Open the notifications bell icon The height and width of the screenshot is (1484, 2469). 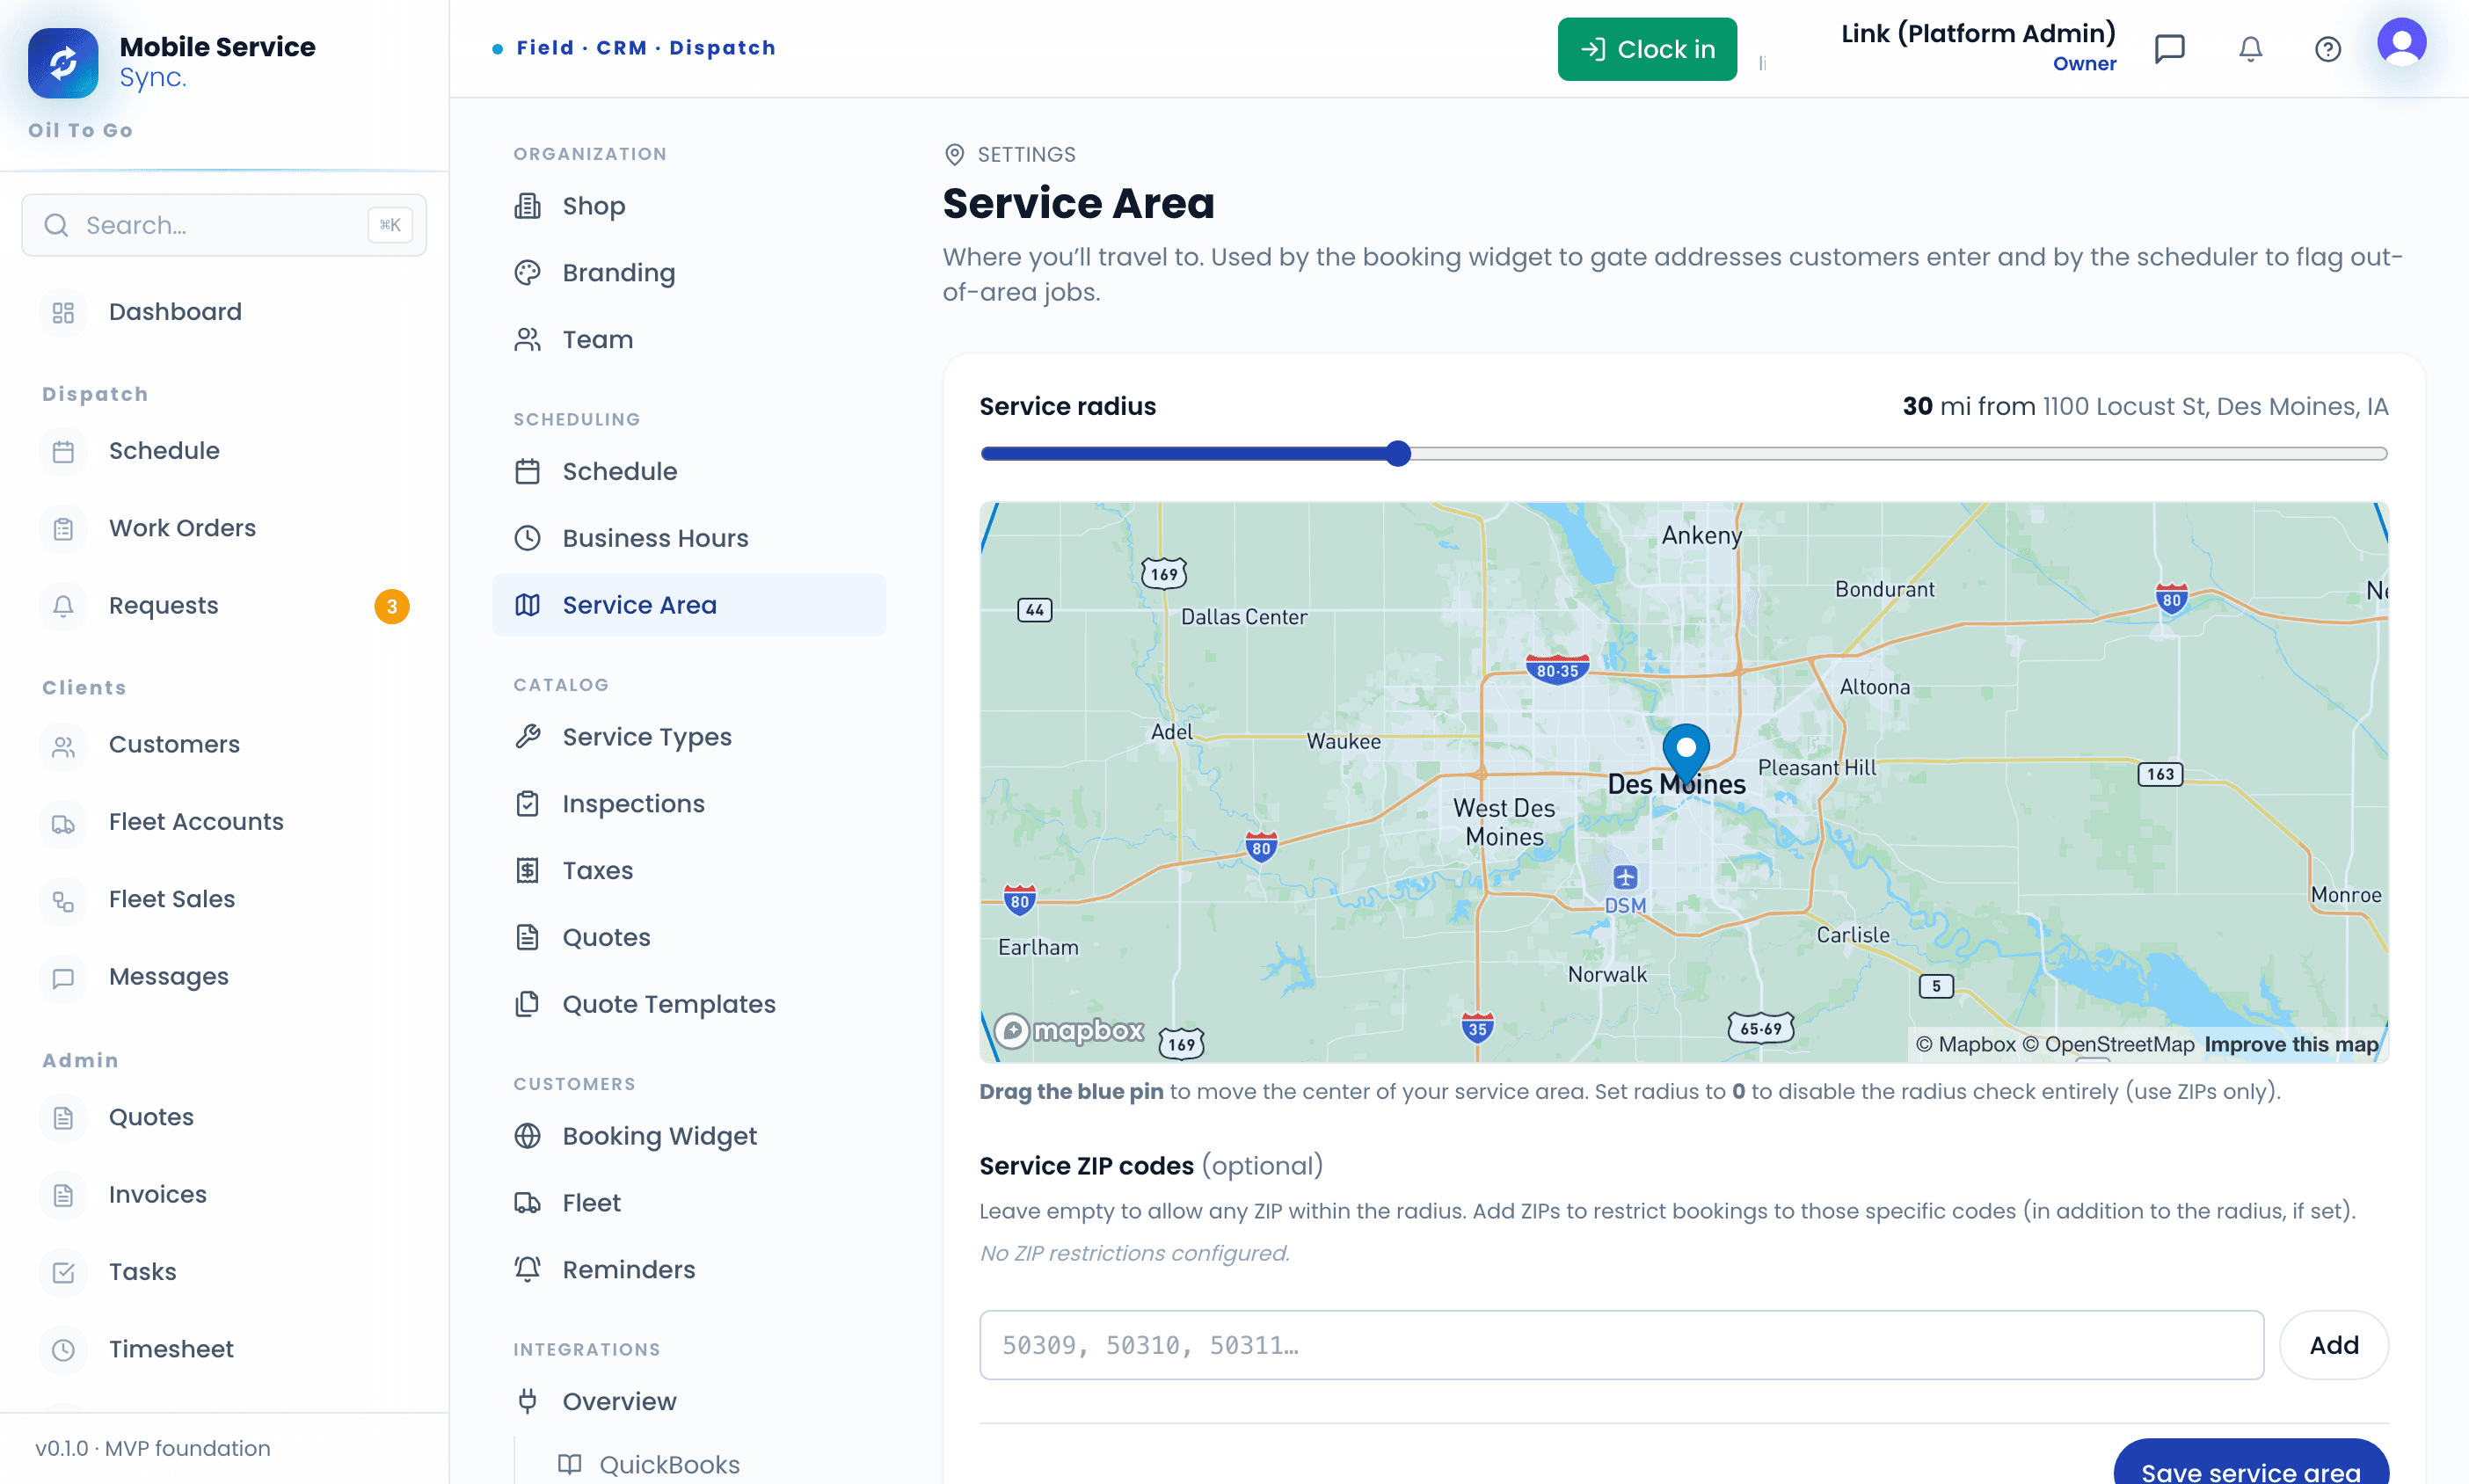point(2250,49)
